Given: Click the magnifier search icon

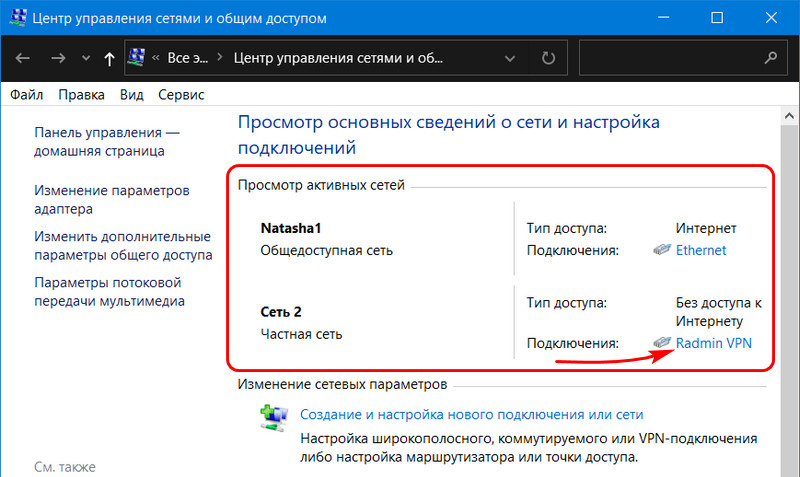Looking at the screenshot, I should (x=770, y=58).
